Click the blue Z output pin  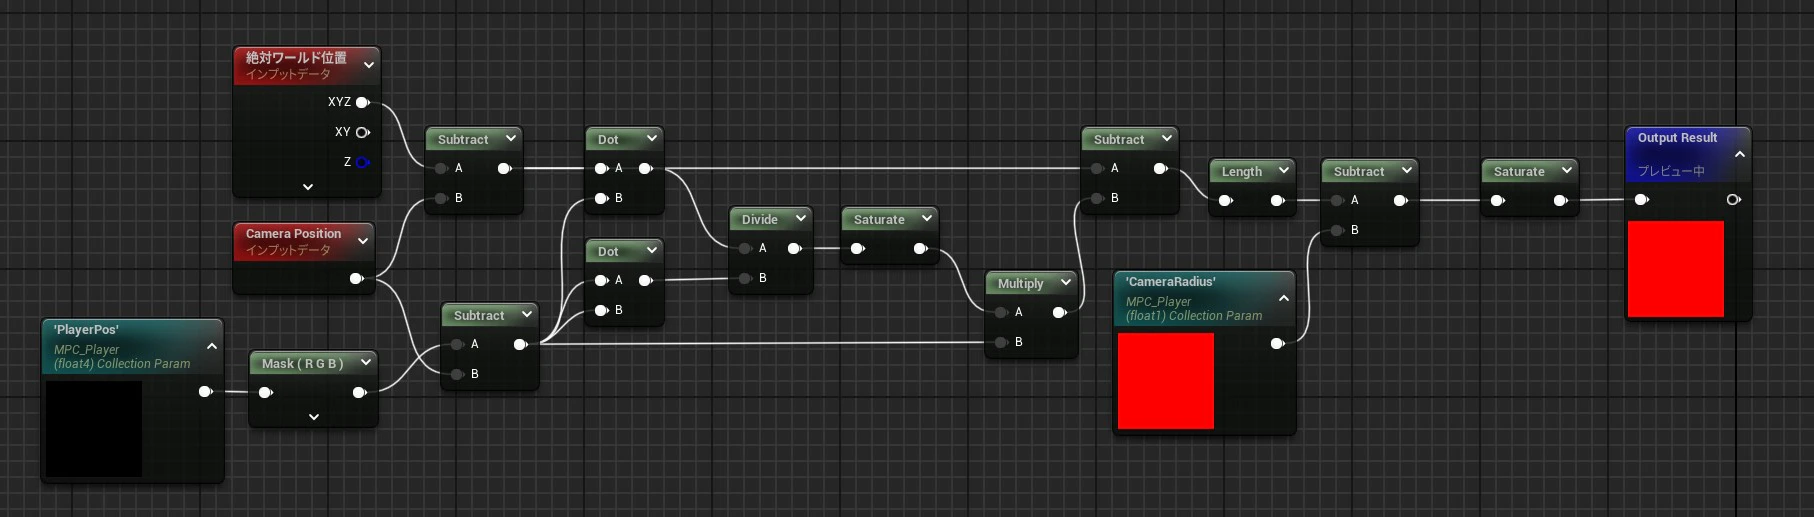(x=363, y=162)
